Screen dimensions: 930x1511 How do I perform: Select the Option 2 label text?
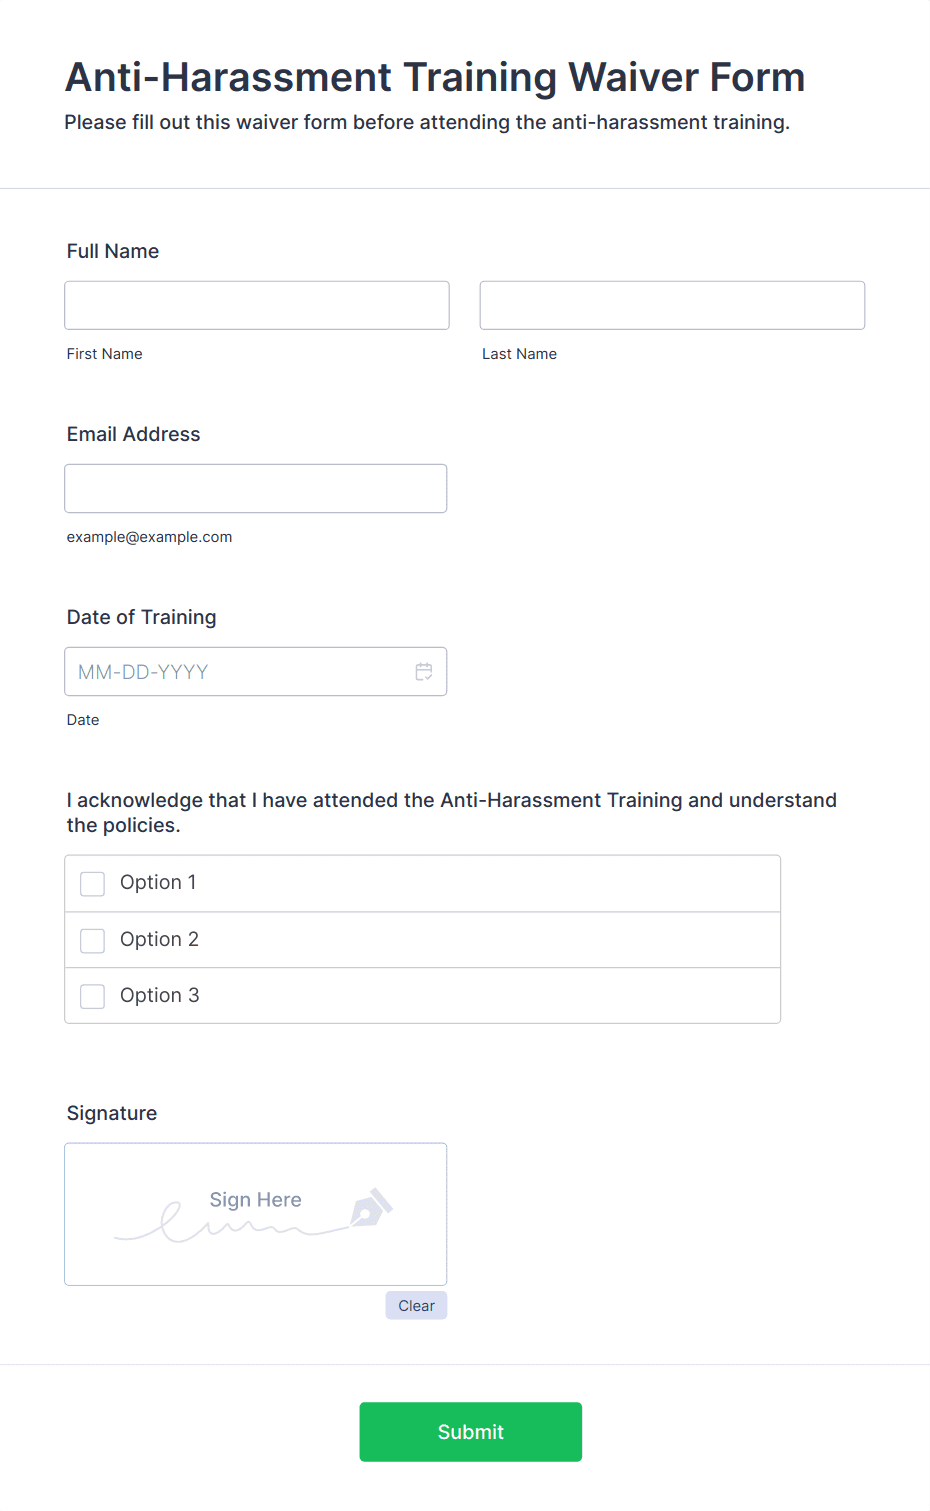coord(159,940)
